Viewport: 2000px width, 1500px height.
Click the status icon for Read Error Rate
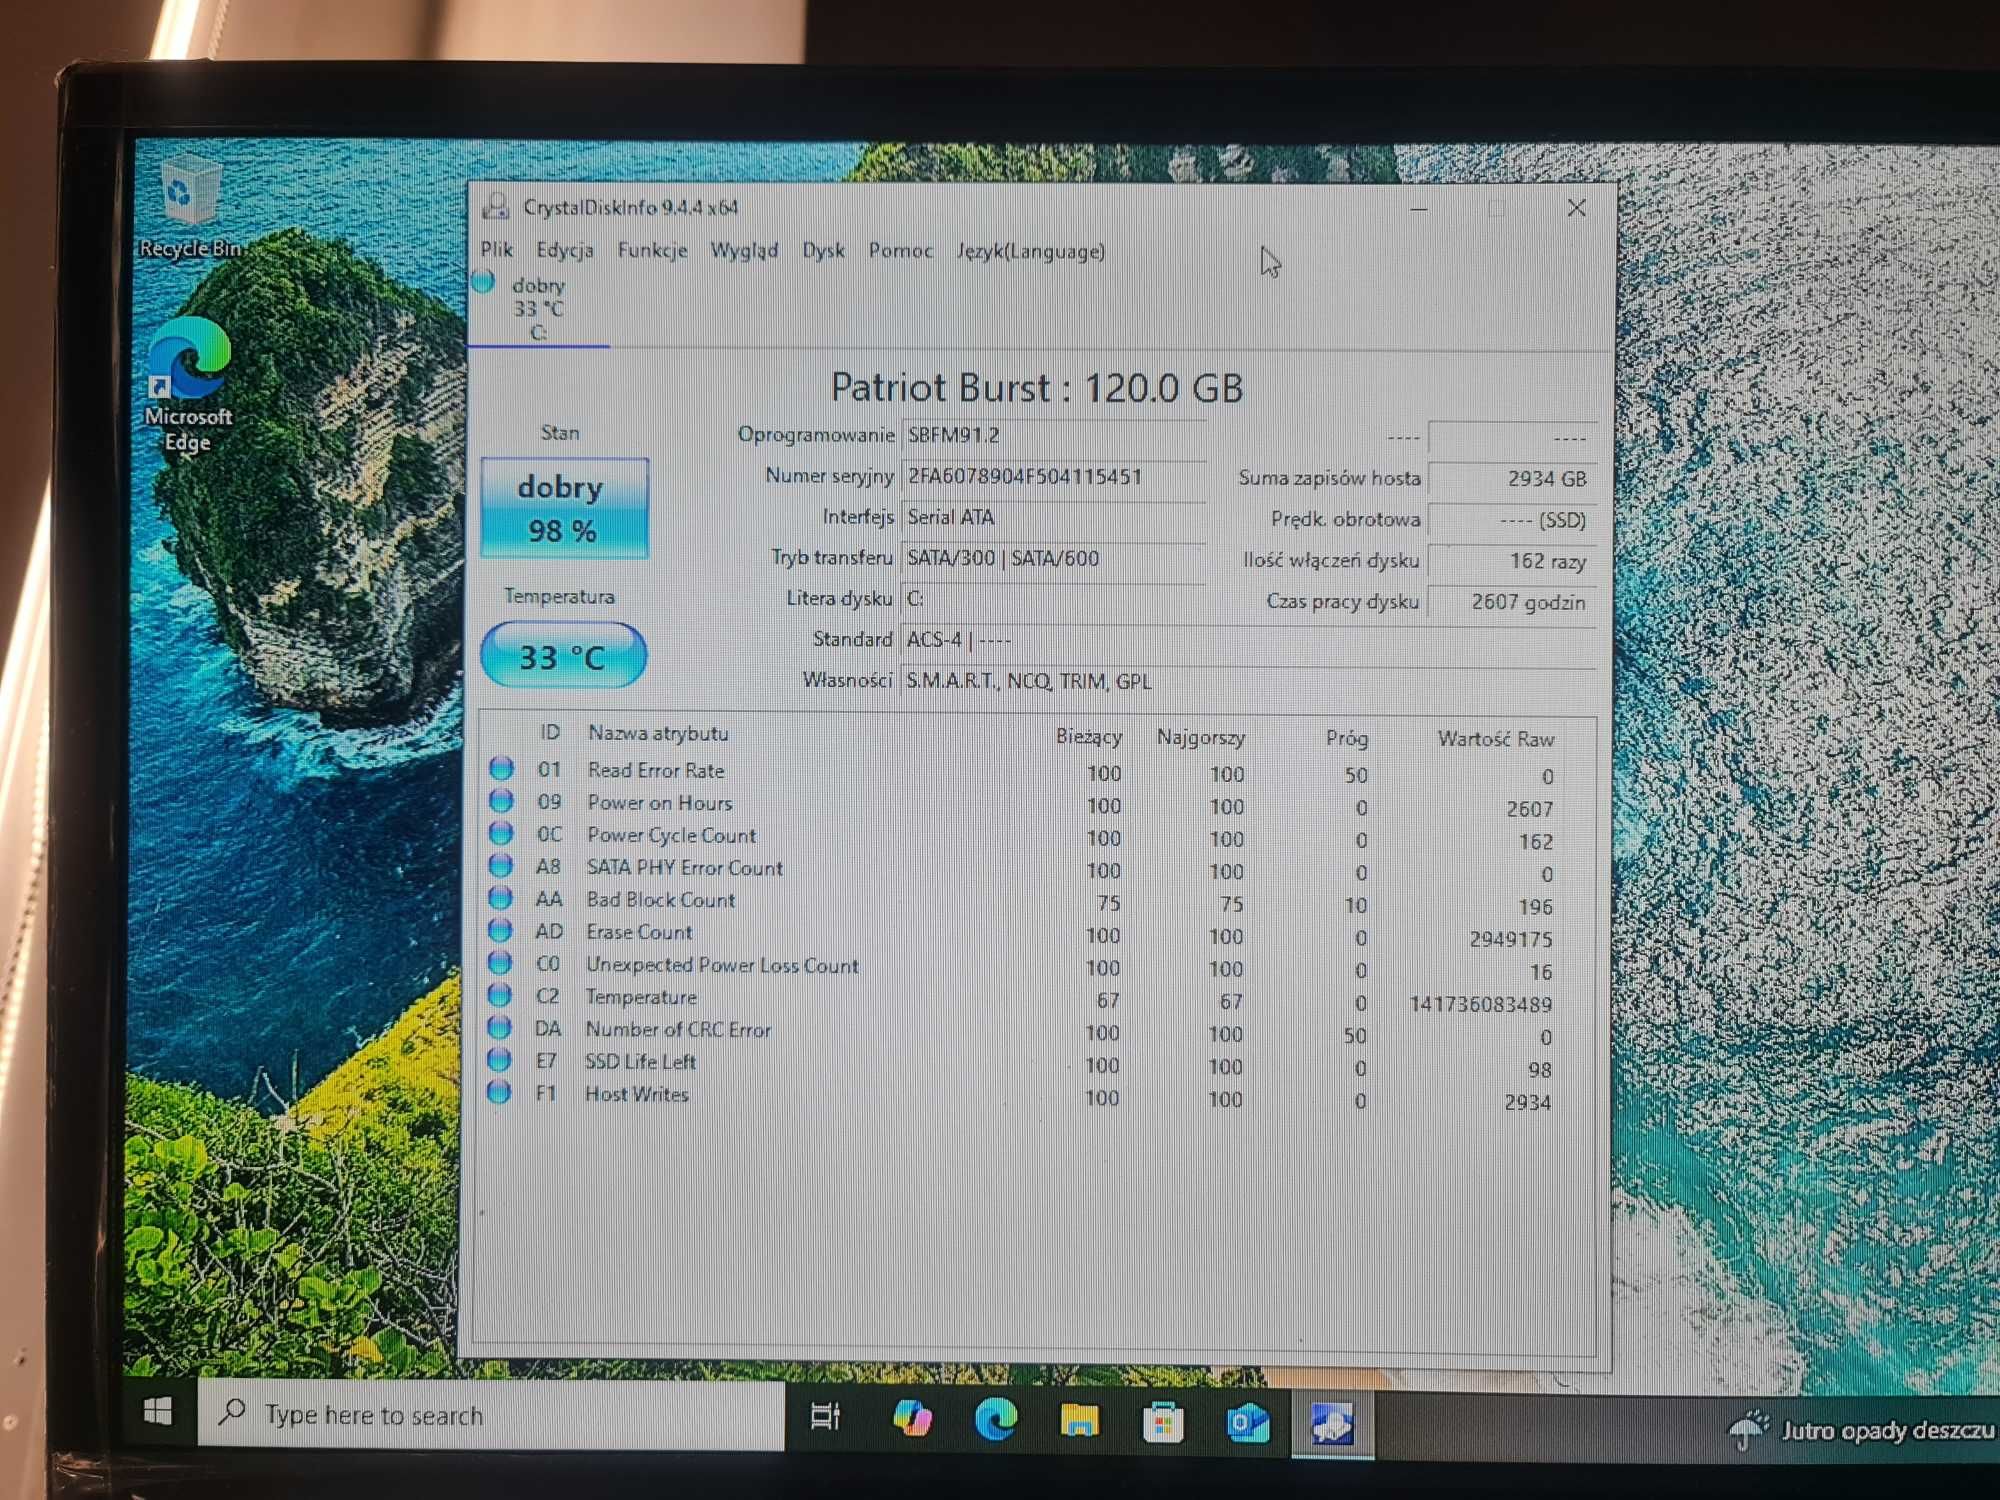501,769
